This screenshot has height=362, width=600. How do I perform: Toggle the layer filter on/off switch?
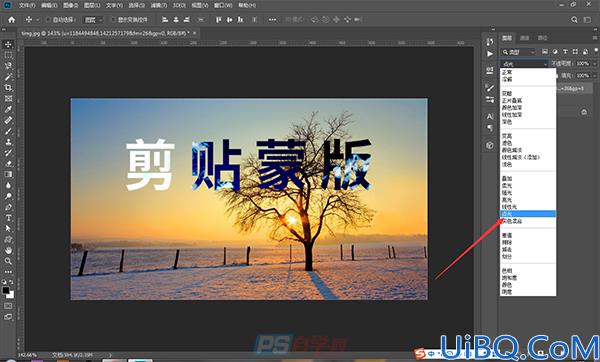596,51
